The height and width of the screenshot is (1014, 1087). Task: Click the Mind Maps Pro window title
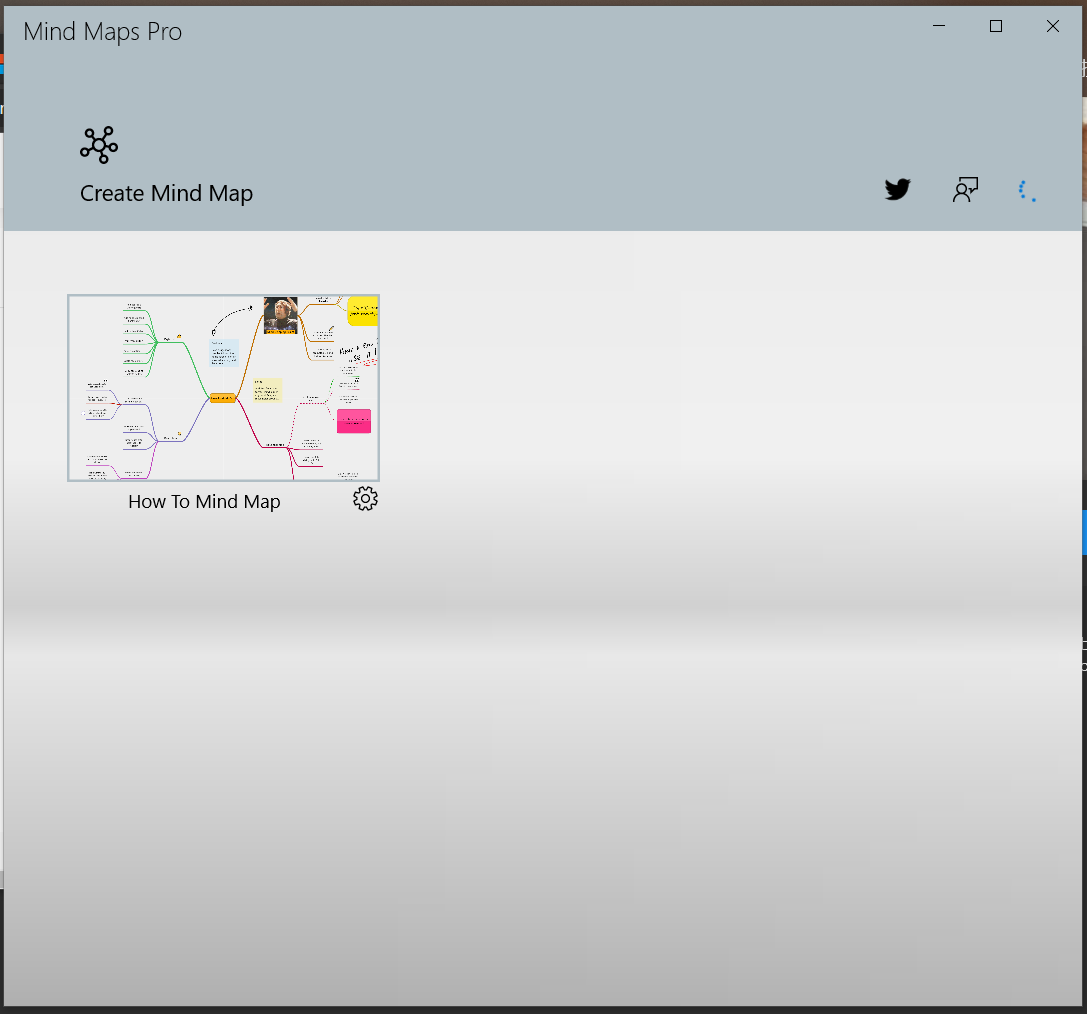click(x=103, y=32)
